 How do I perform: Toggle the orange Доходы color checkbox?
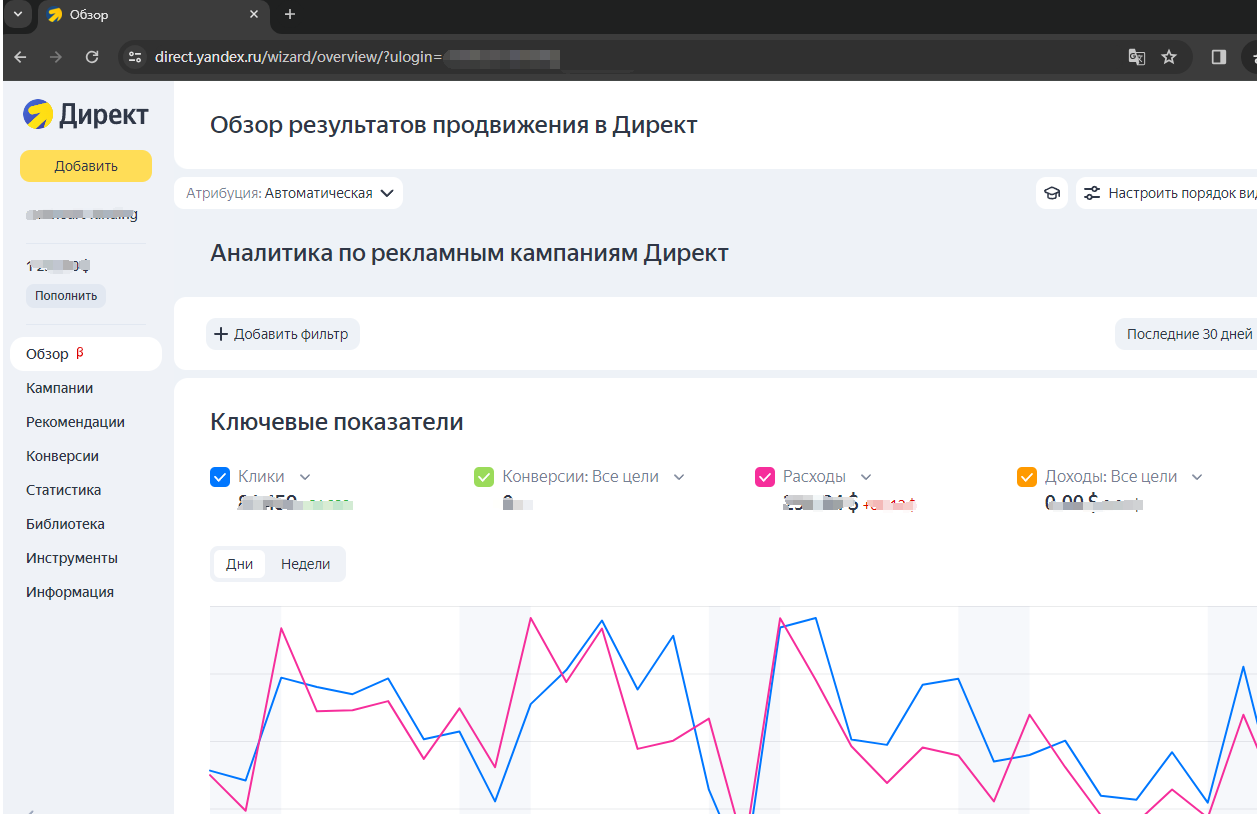click(x=1027, y=477)
